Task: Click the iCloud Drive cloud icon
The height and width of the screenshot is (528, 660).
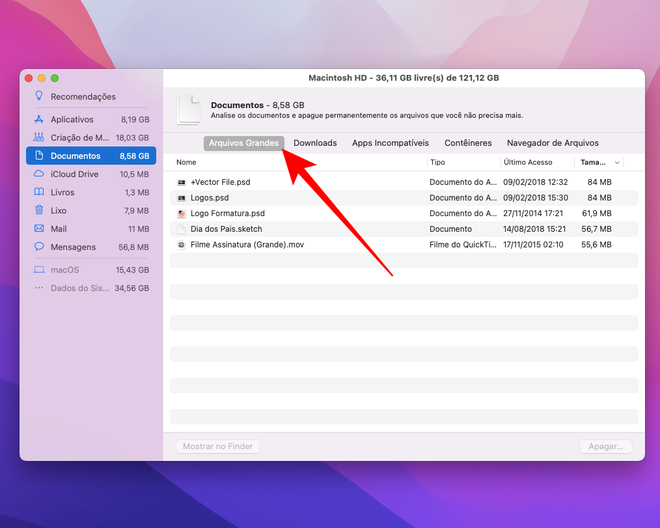Action: coord(39,173)
